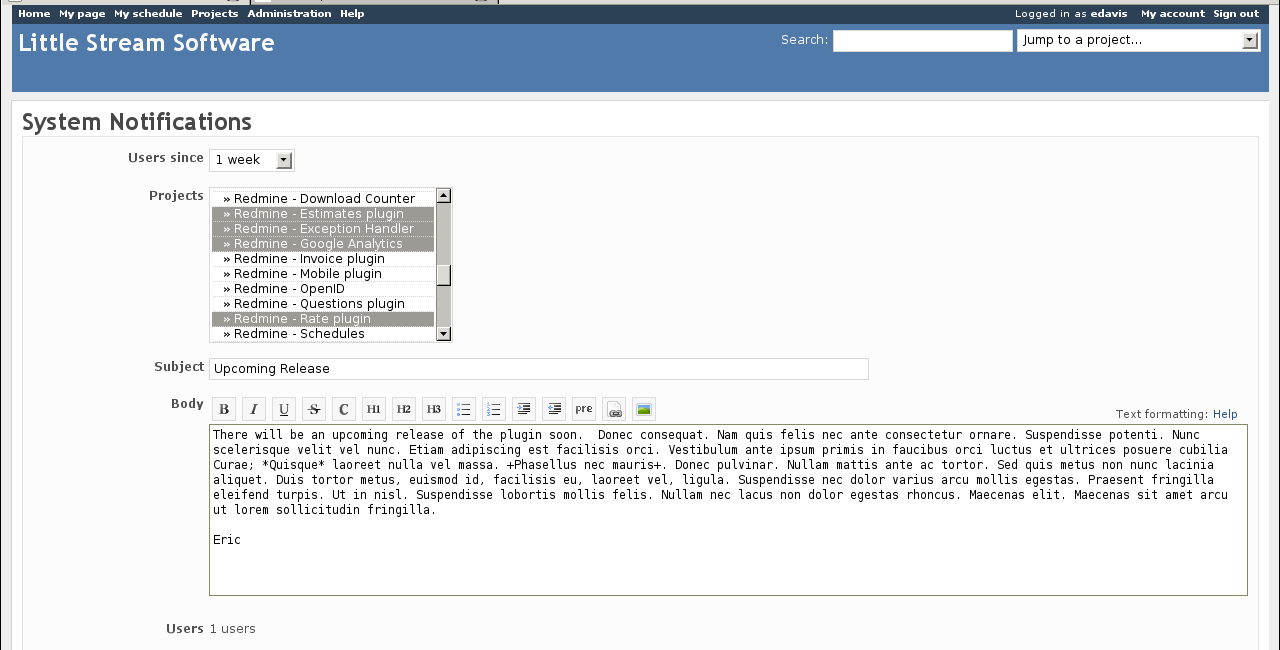This screenshot has height=650, width=1280.
Task: Insert Heading 3 with H3 button
Action: (x=434, y=409)
